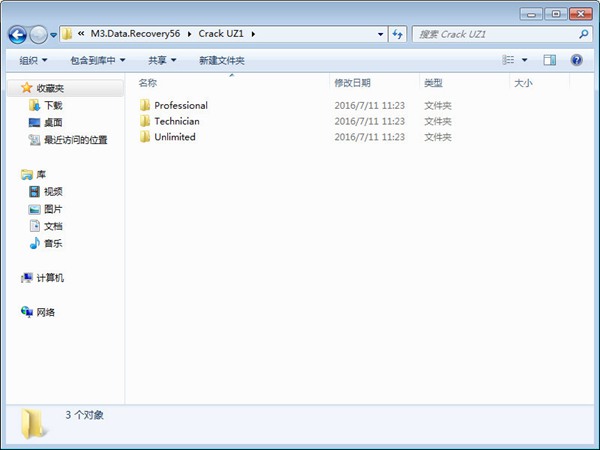The image size is (600, 450).
Task: Open address bar history dropdown
Action: tap(380, 34)
